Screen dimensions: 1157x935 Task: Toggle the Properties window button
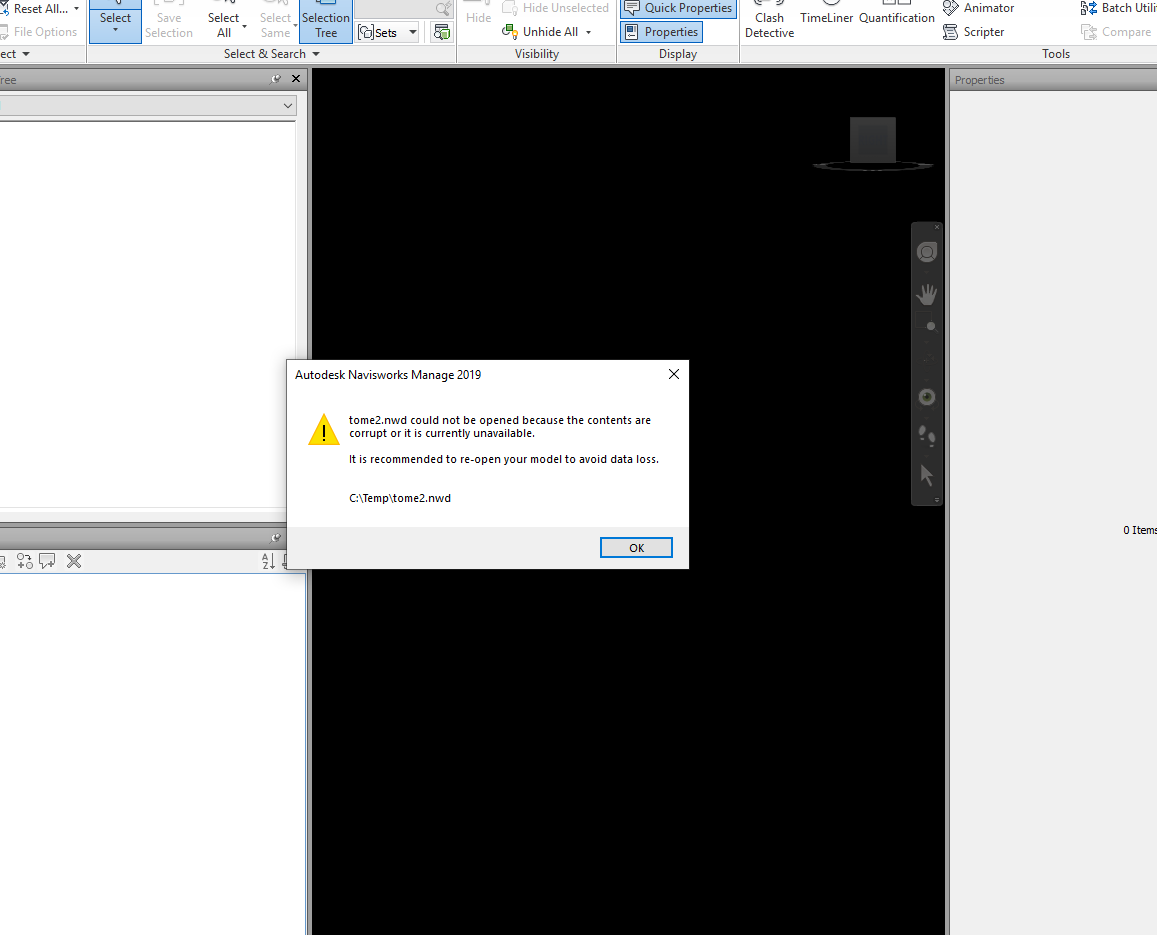click(661, 32)
